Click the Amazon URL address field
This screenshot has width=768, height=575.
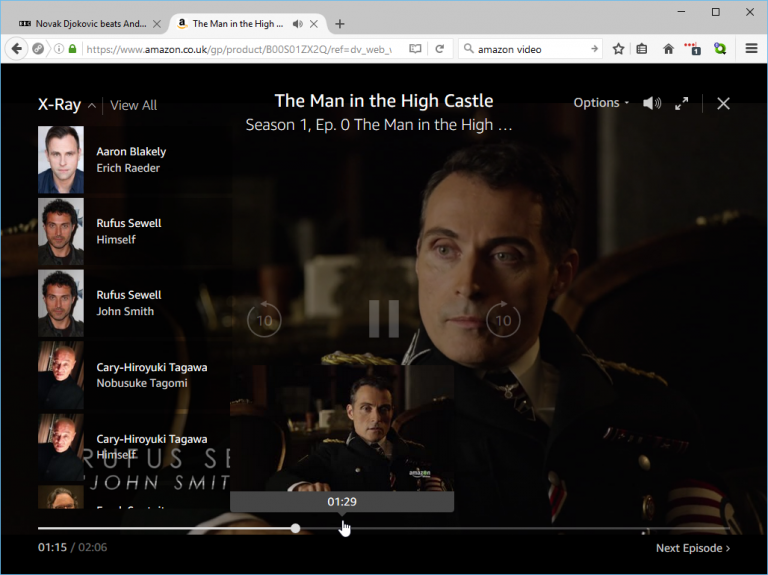pos(239,49)
